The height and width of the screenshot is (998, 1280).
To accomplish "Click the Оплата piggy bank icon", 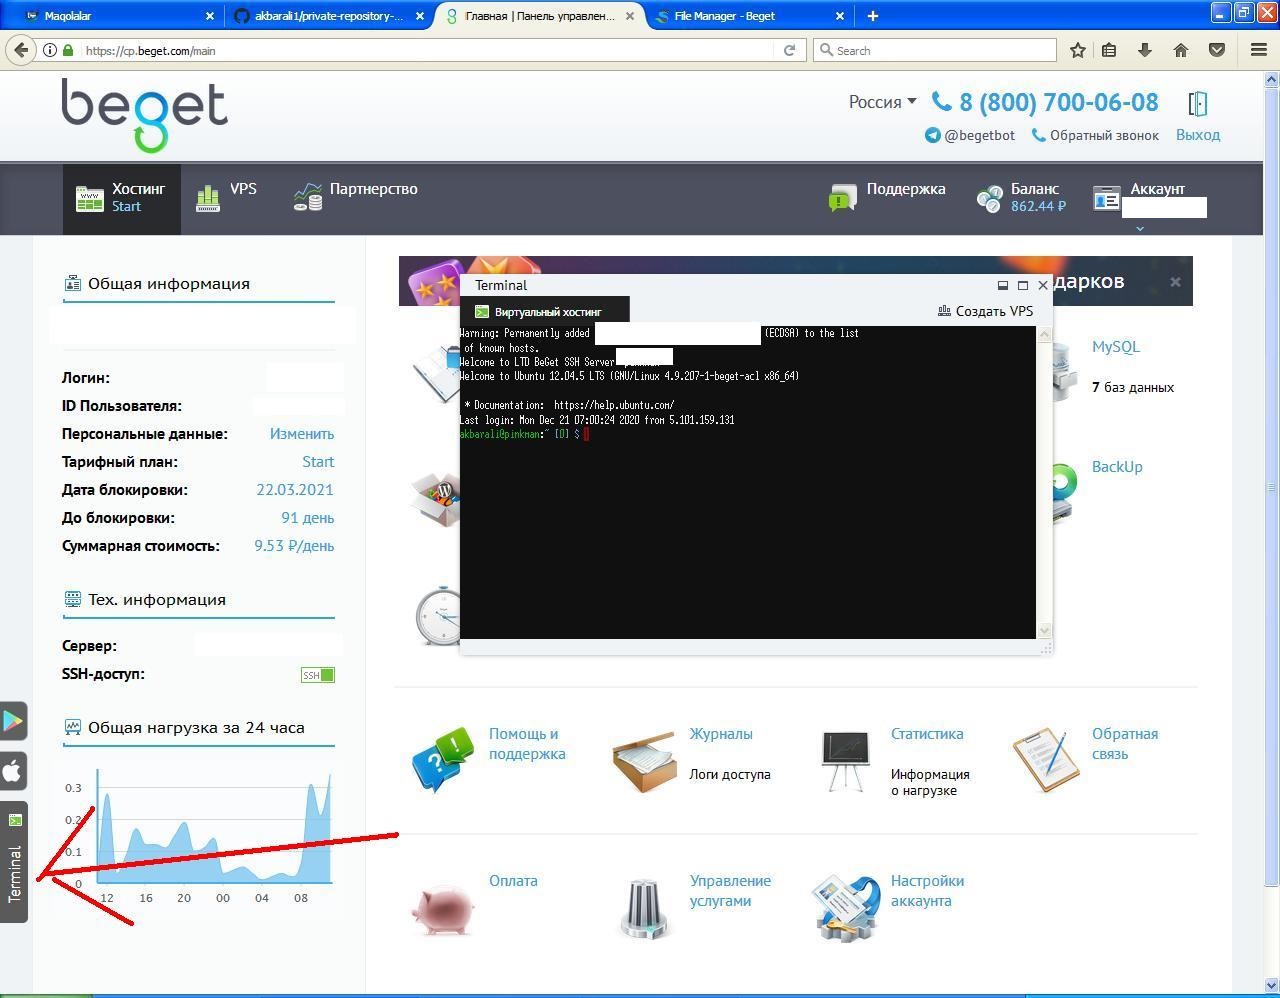I will coord(443,908).
